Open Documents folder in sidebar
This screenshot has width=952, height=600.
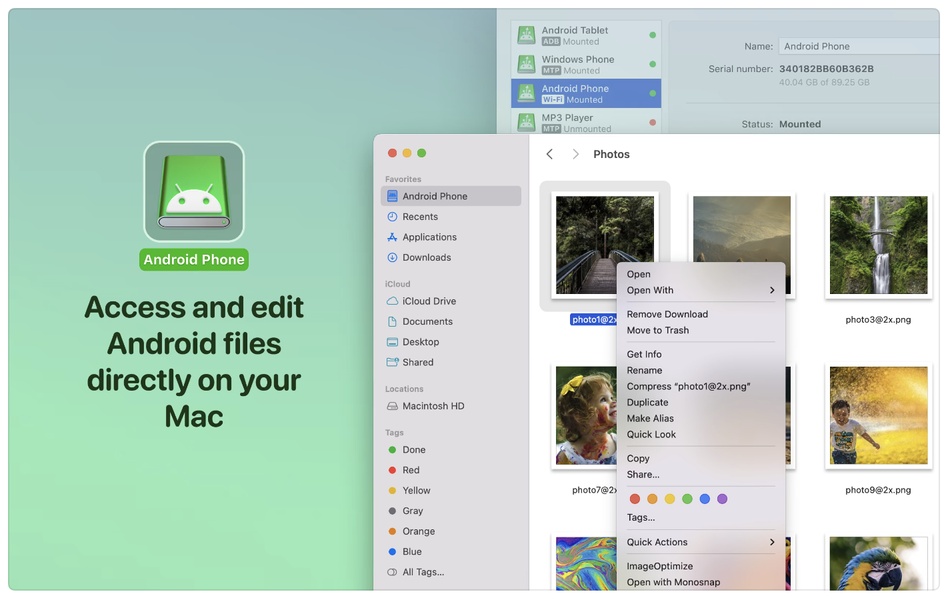click(450, 321)
